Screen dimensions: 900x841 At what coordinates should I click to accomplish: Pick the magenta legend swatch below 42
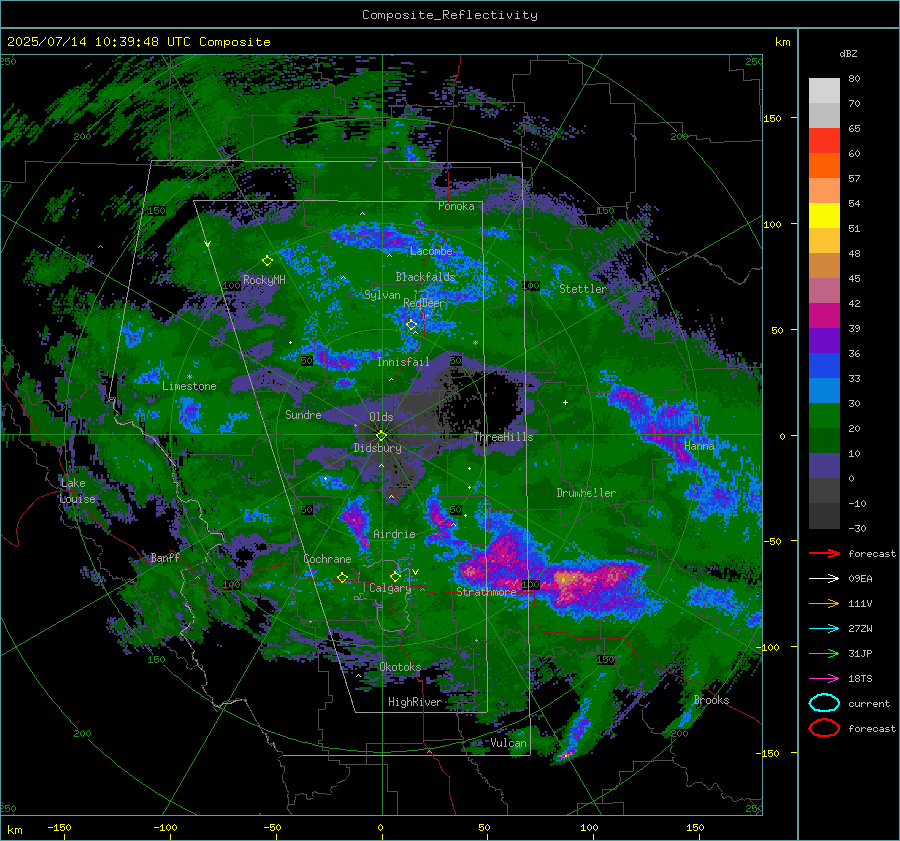(824, 315)
